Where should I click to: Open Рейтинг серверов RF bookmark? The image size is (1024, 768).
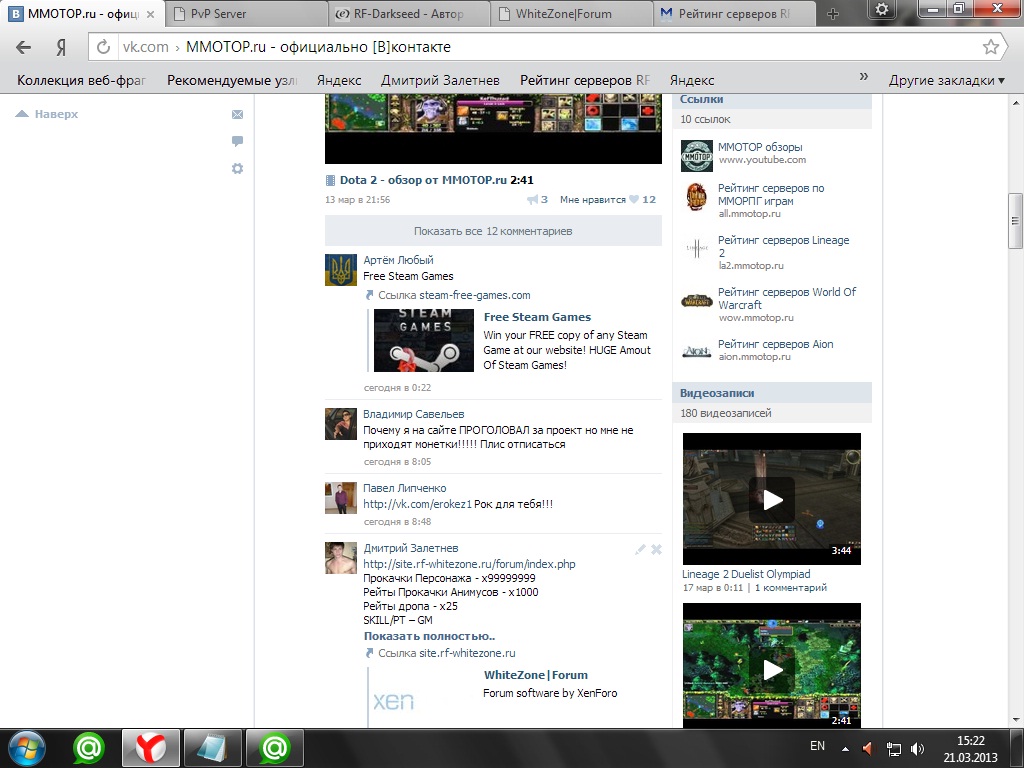click(x=584, y=80)
